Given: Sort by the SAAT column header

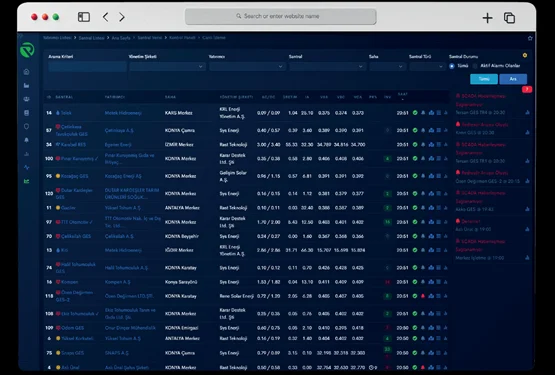Looking at the screenshot, I should coord(403,95).
